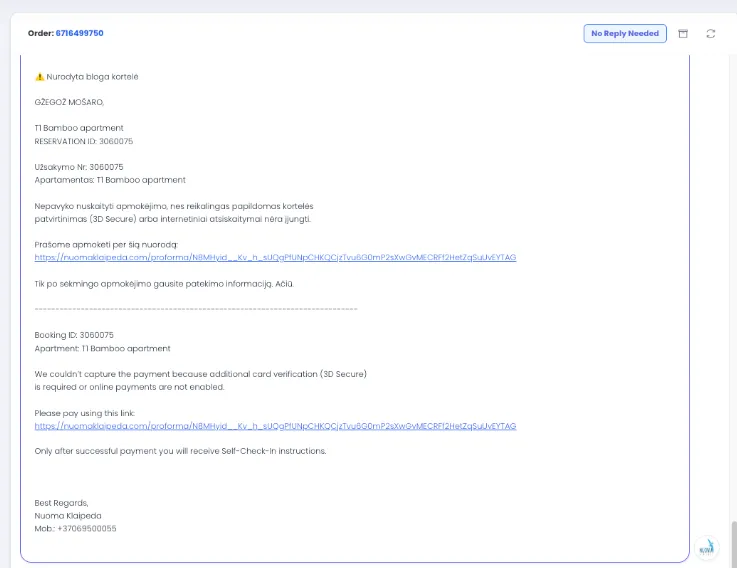Open the floating assistant logo icon
This screenshot has height=568, width=737.
pos(706,548)
